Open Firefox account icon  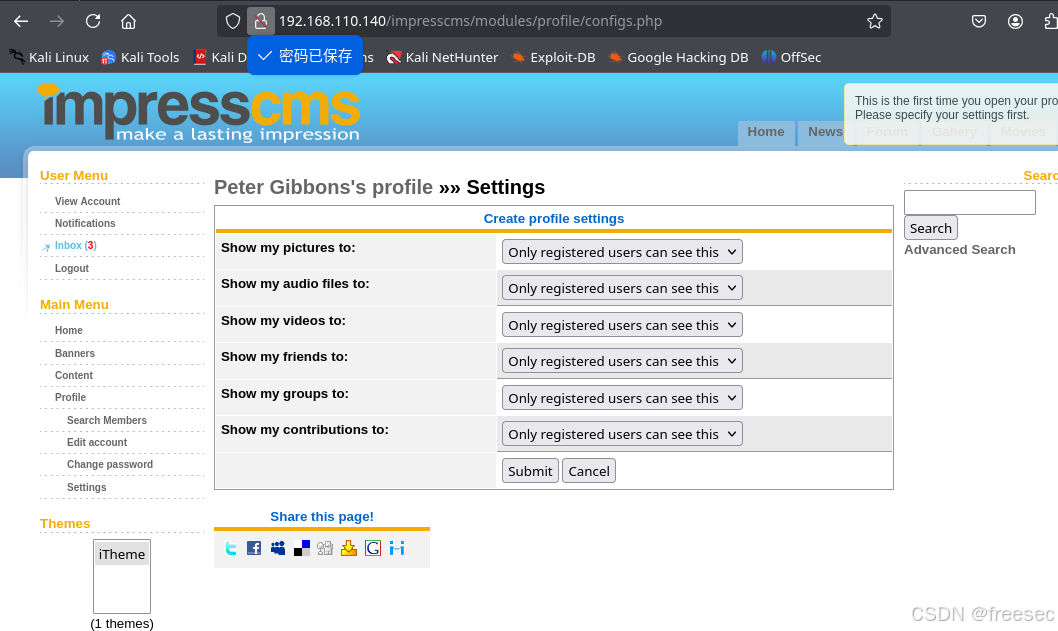(x=1015, y=21)
